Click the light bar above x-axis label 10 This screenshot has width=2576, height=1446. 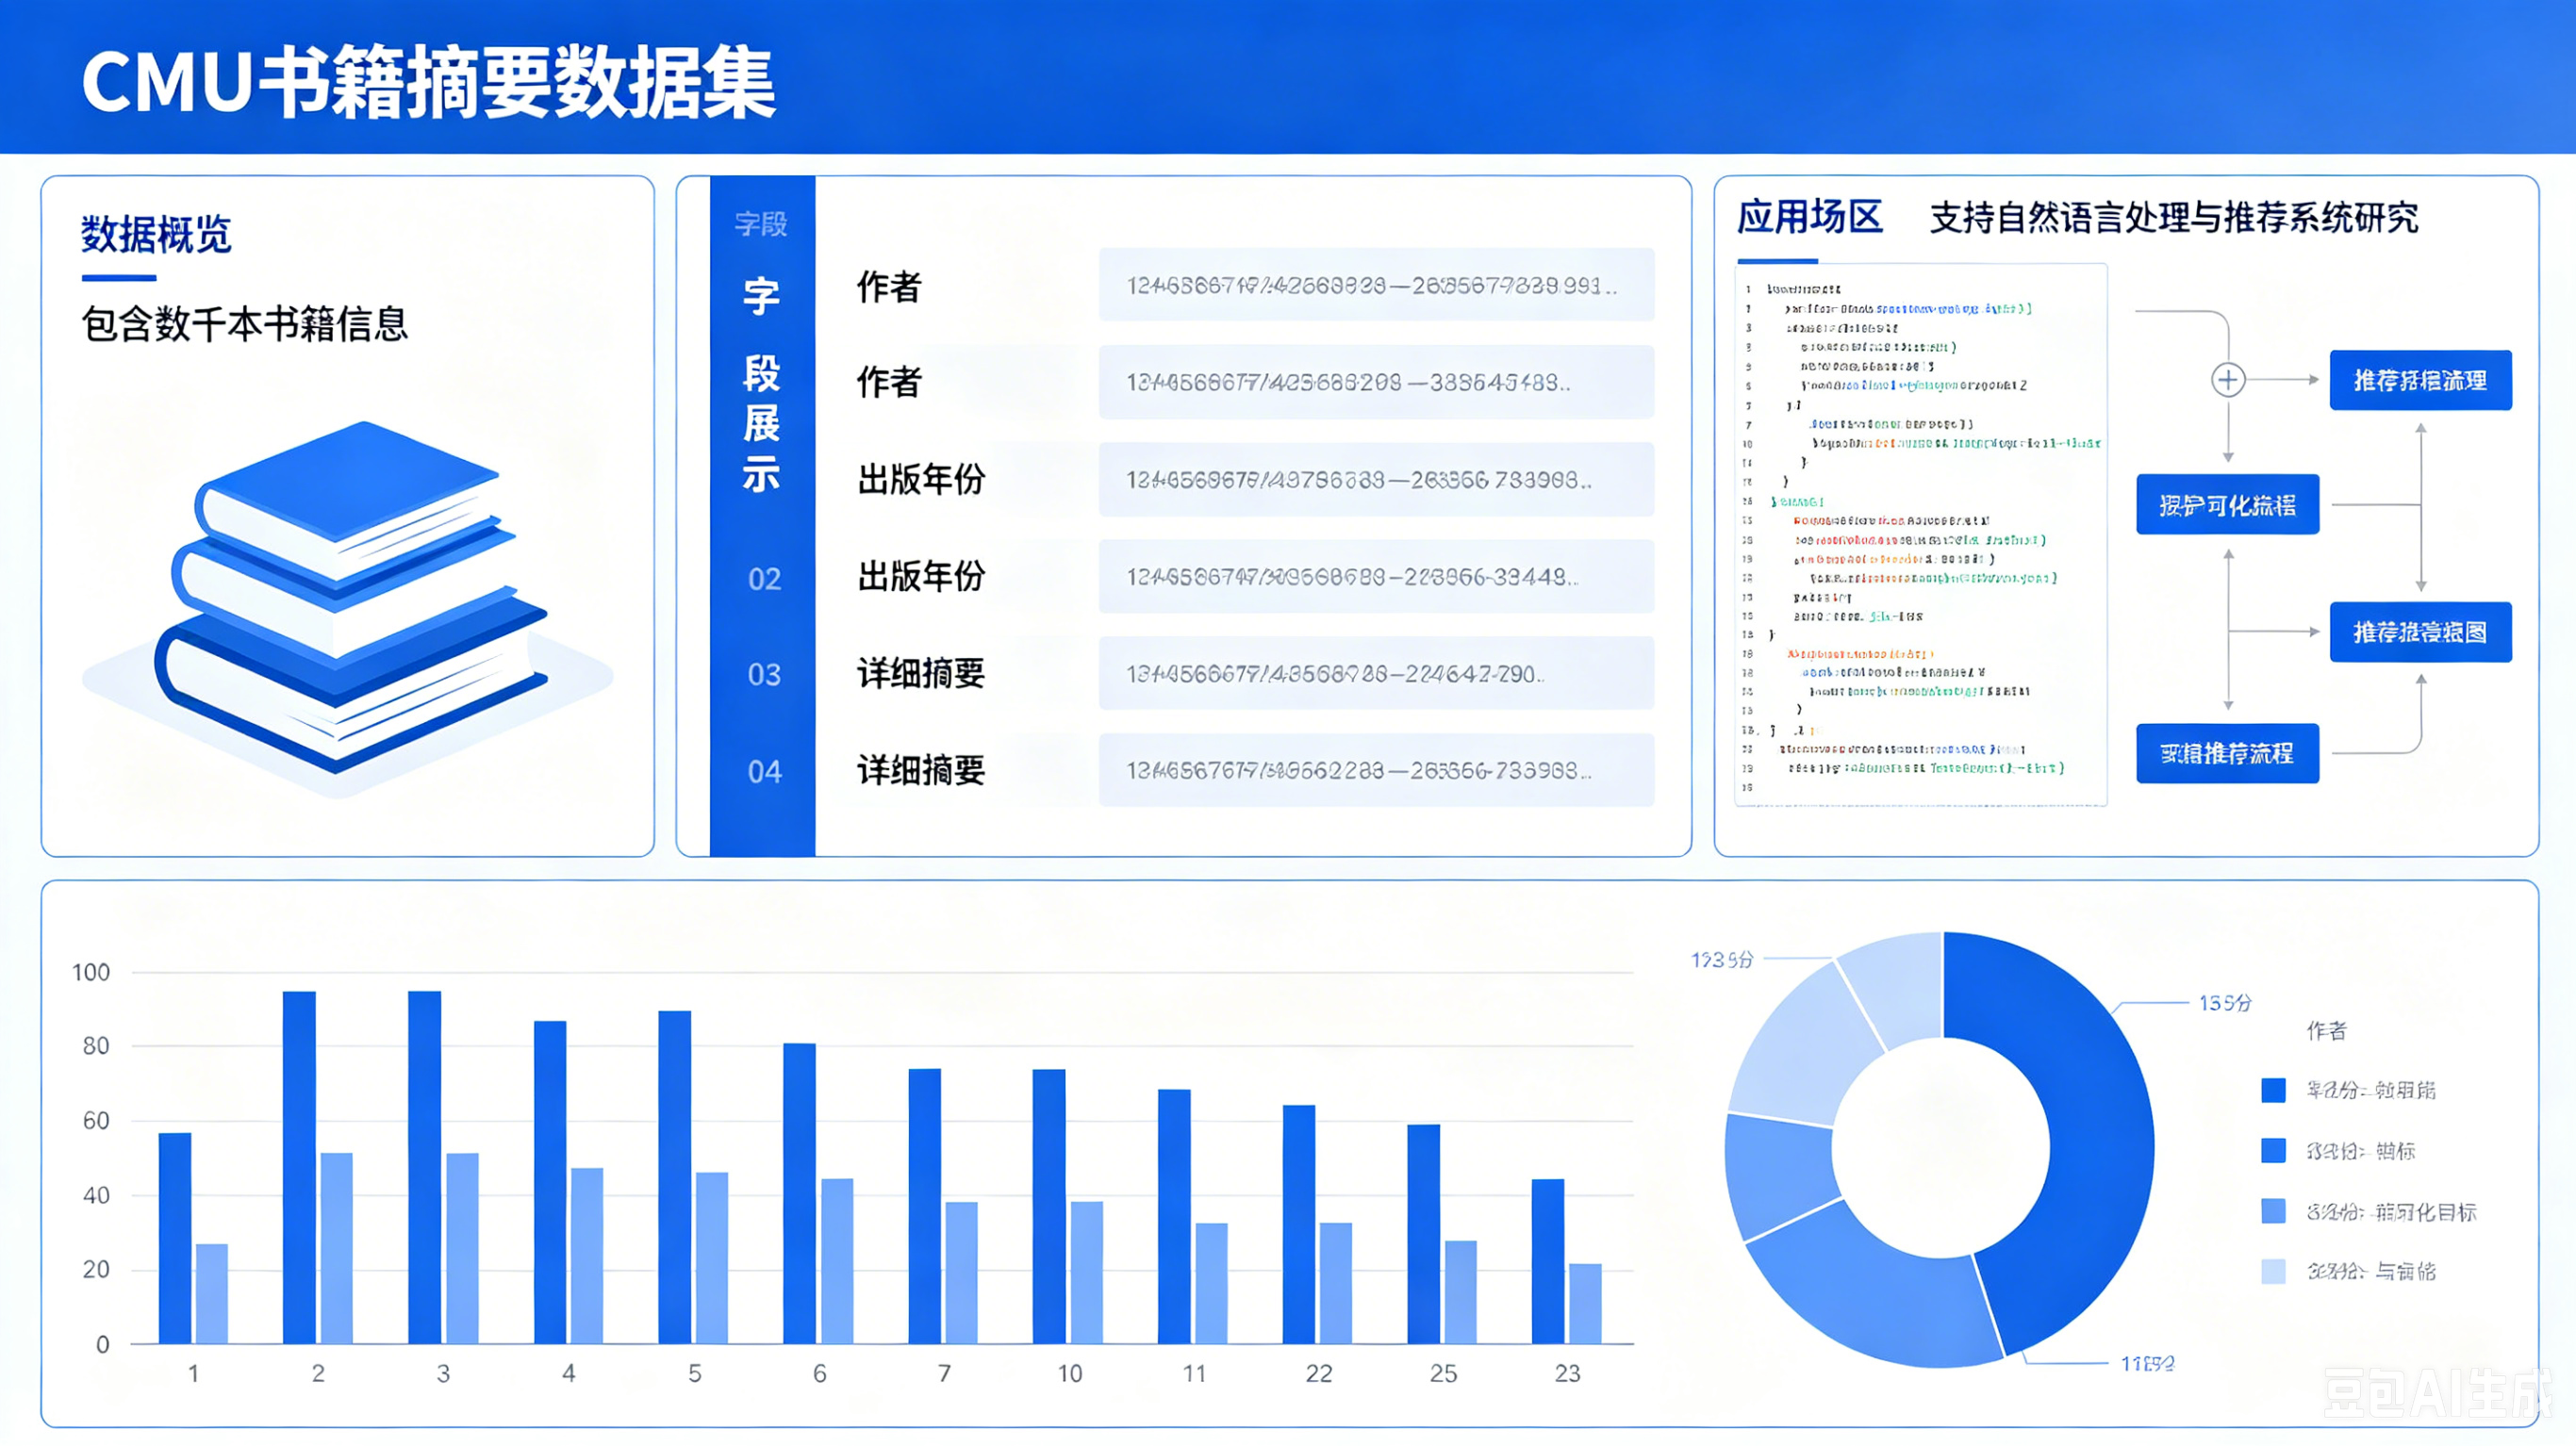pyautogui.click(x=1086, y=1272)
